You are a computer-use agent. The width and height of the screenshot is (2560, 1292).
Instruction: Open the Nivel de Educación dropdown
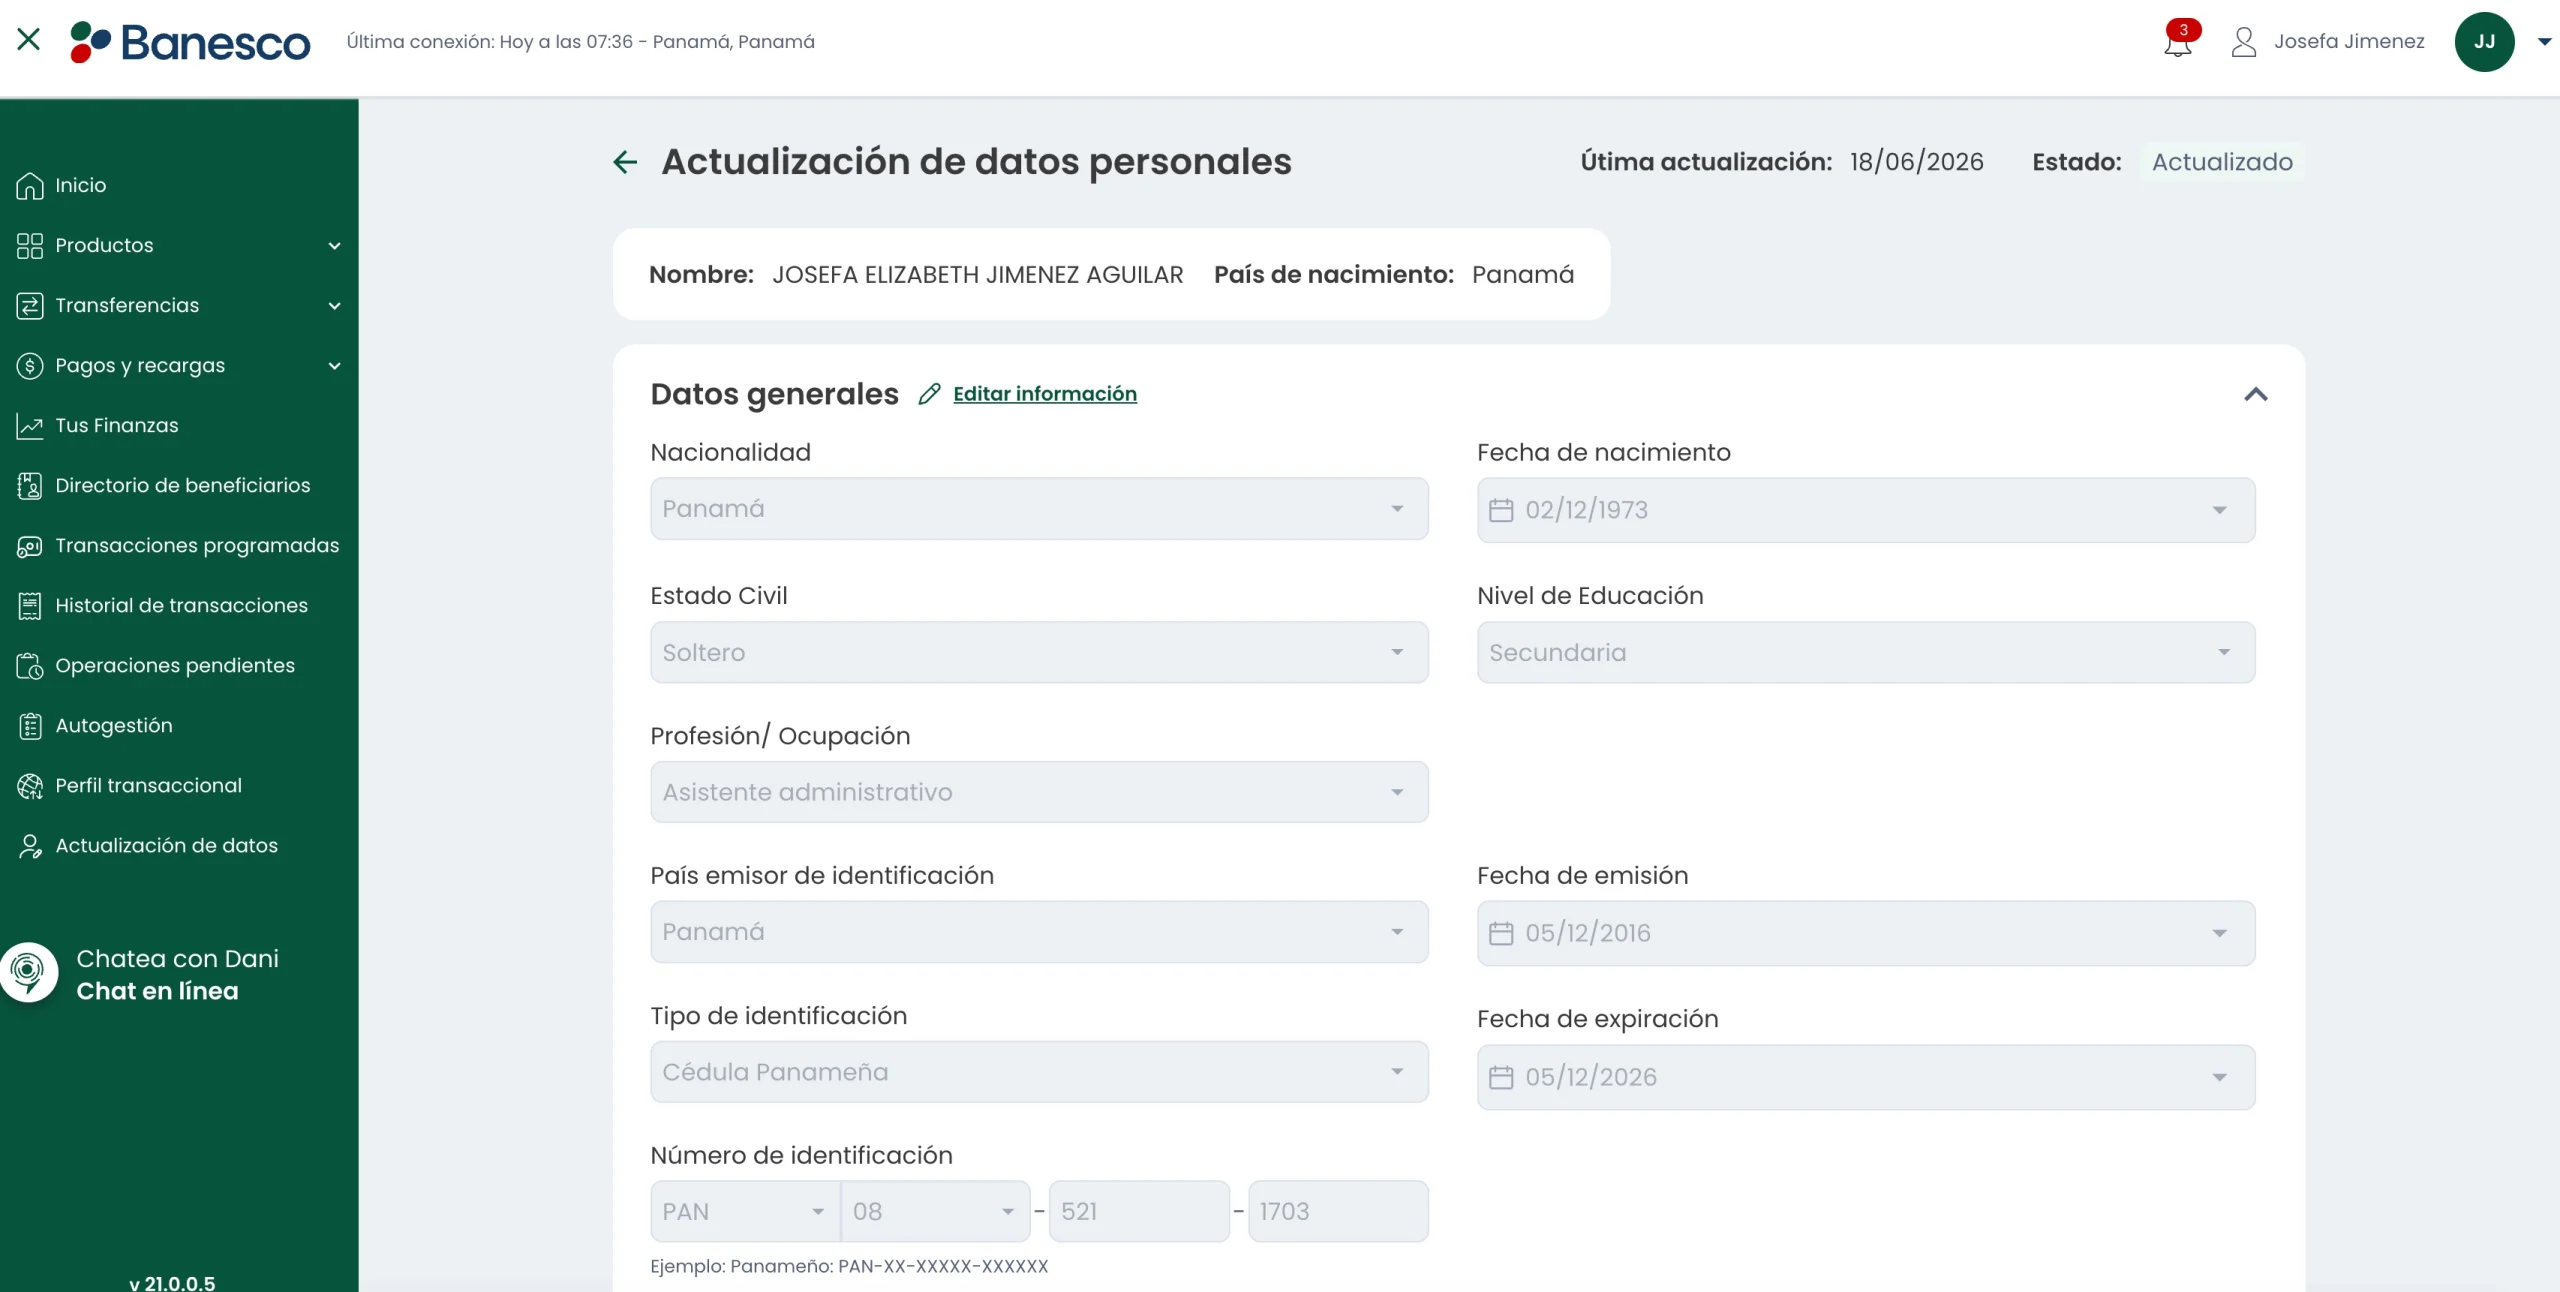(x=1866, y=652)
